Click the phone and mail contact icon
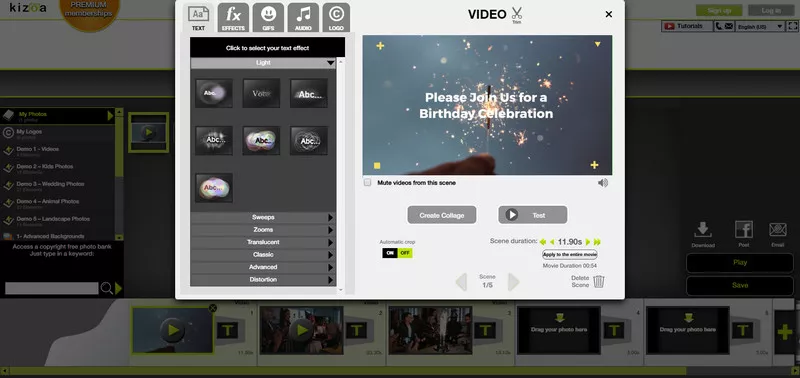The width and height of the screenshot is (800, 378). pyautogui.click(x=724, y=26)
